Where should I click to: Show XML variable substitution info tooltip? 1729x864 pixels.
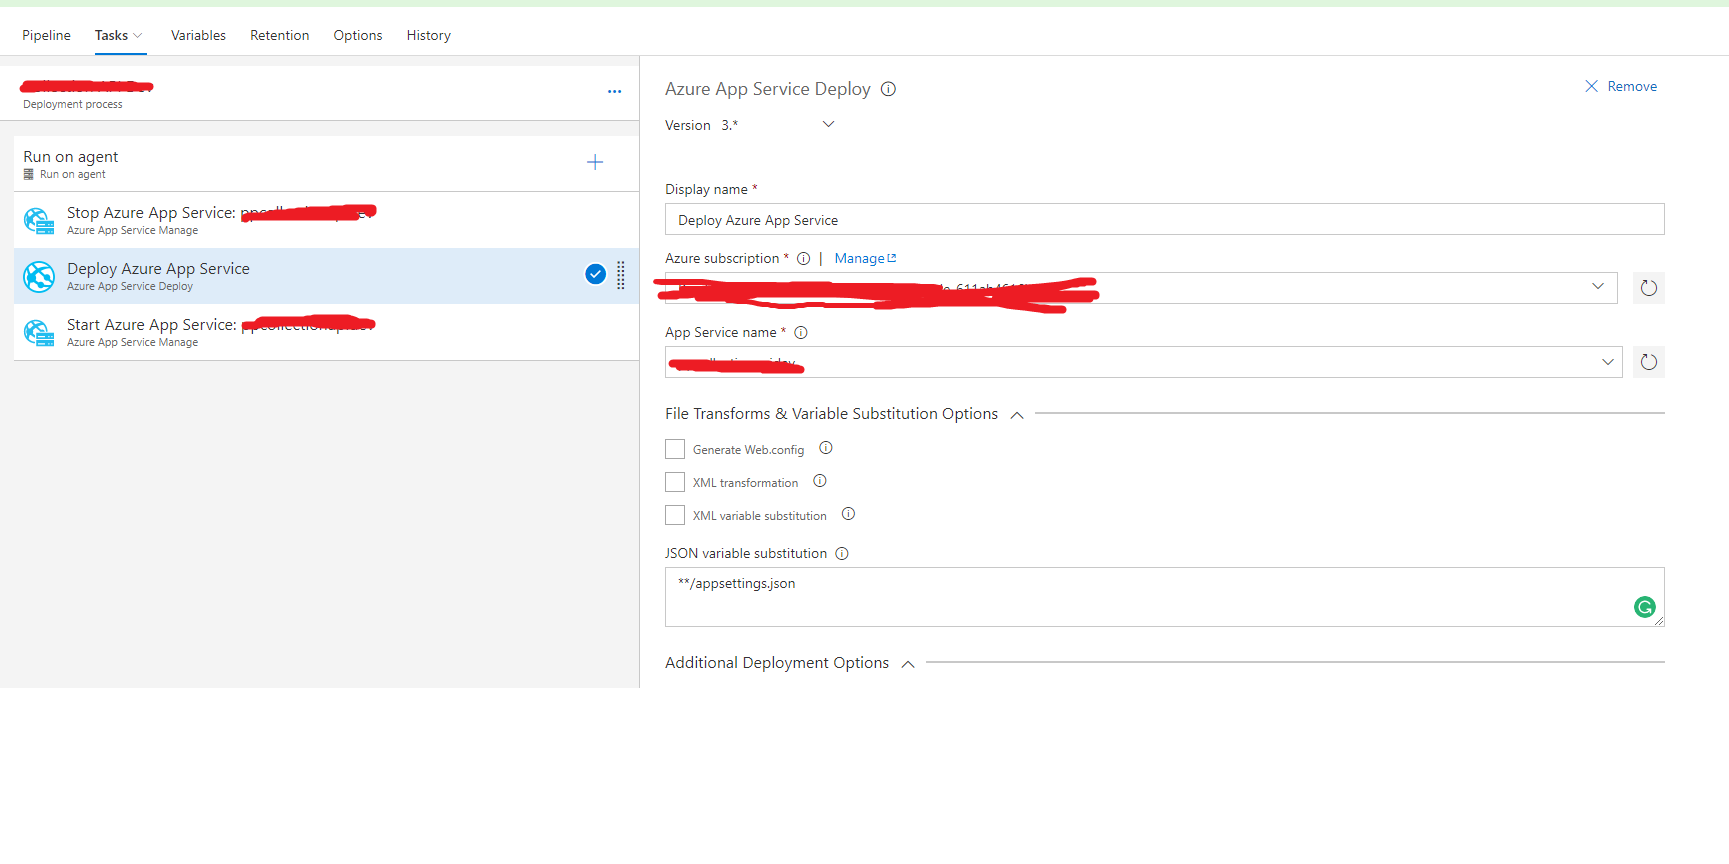pyautogui.click(x=848, y=514)
